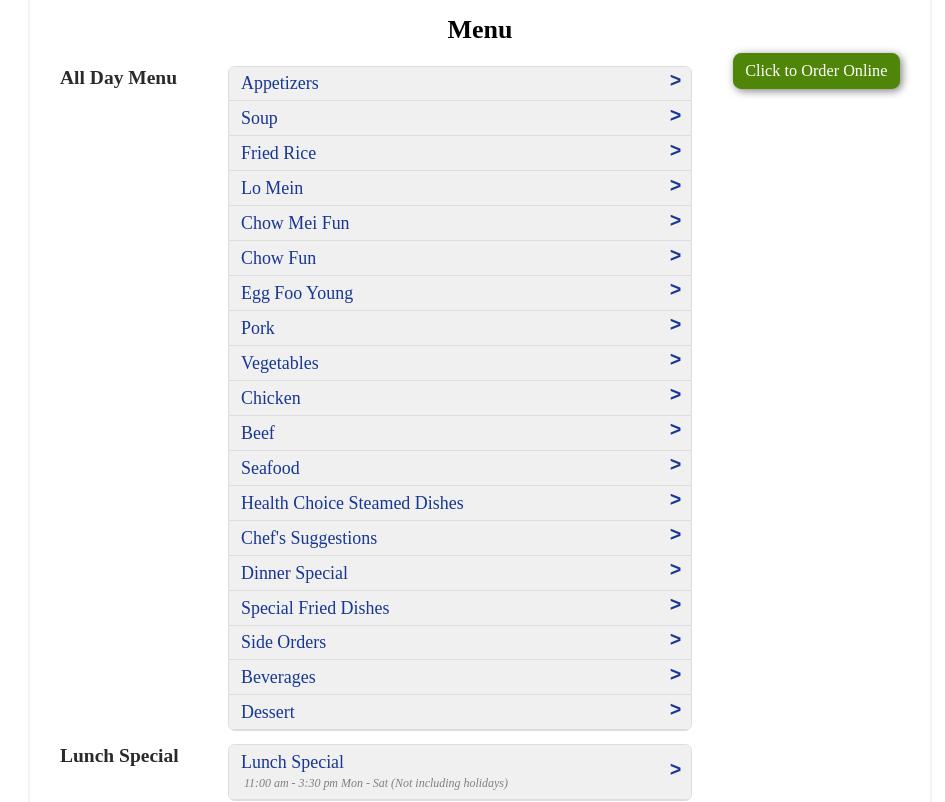The width and height of the screenshot is (945, 802).
Task: Click the Side Orders chevron
Action: click(x=675, y=640)
